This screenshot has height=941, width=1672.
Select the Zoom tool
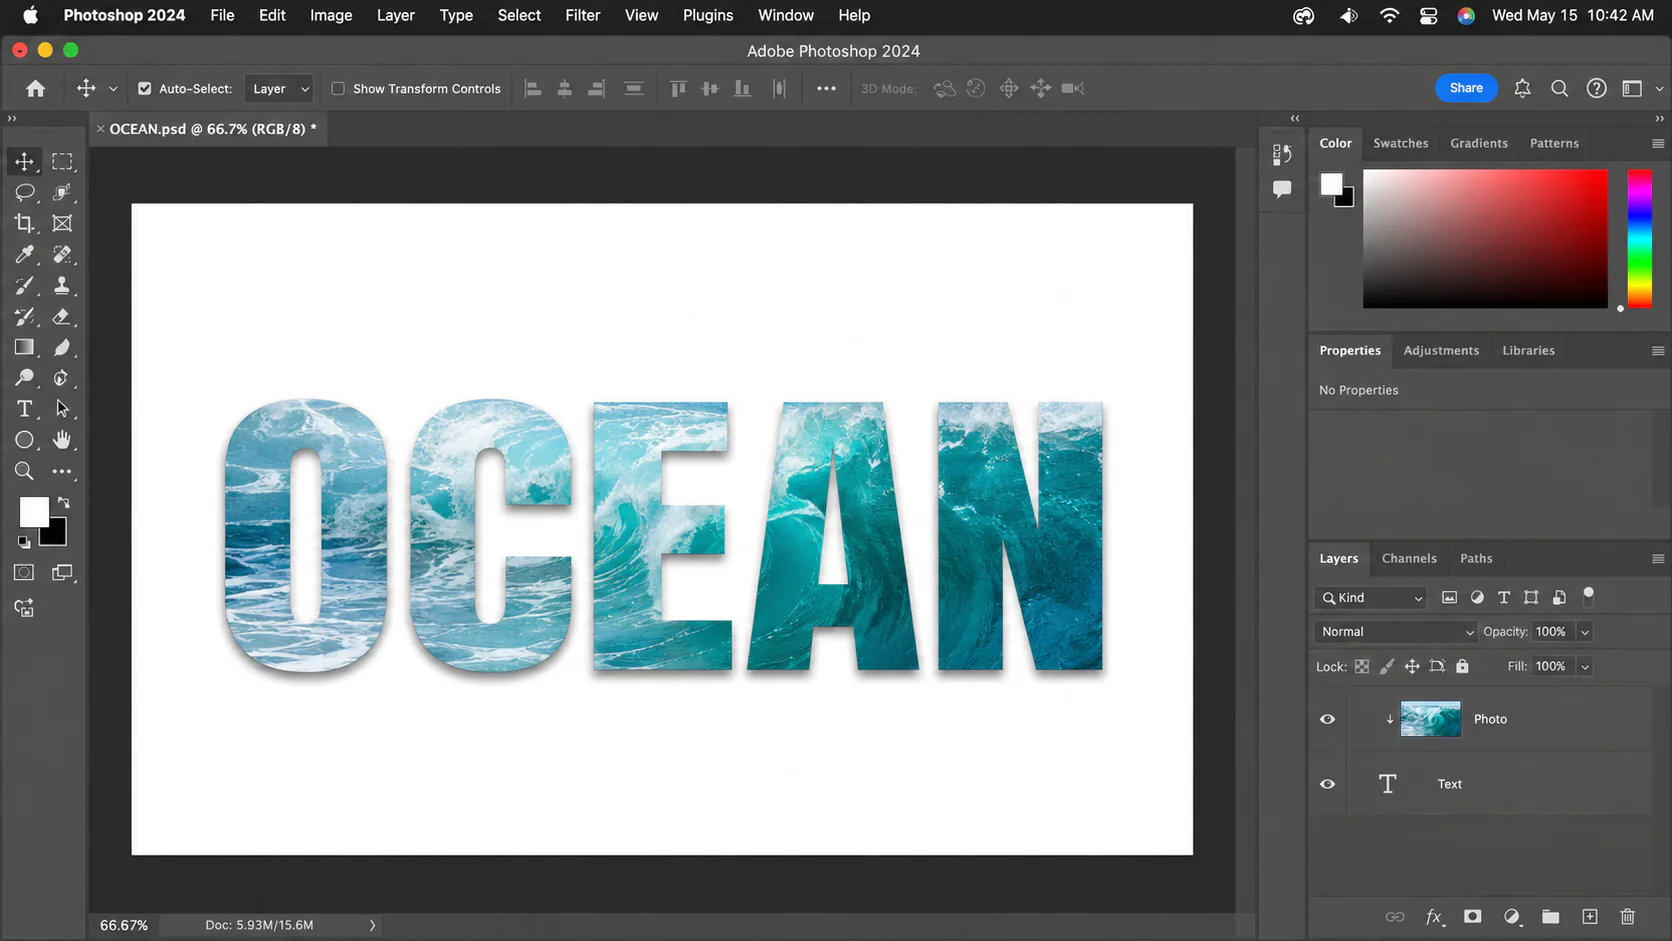coord(24,471)
